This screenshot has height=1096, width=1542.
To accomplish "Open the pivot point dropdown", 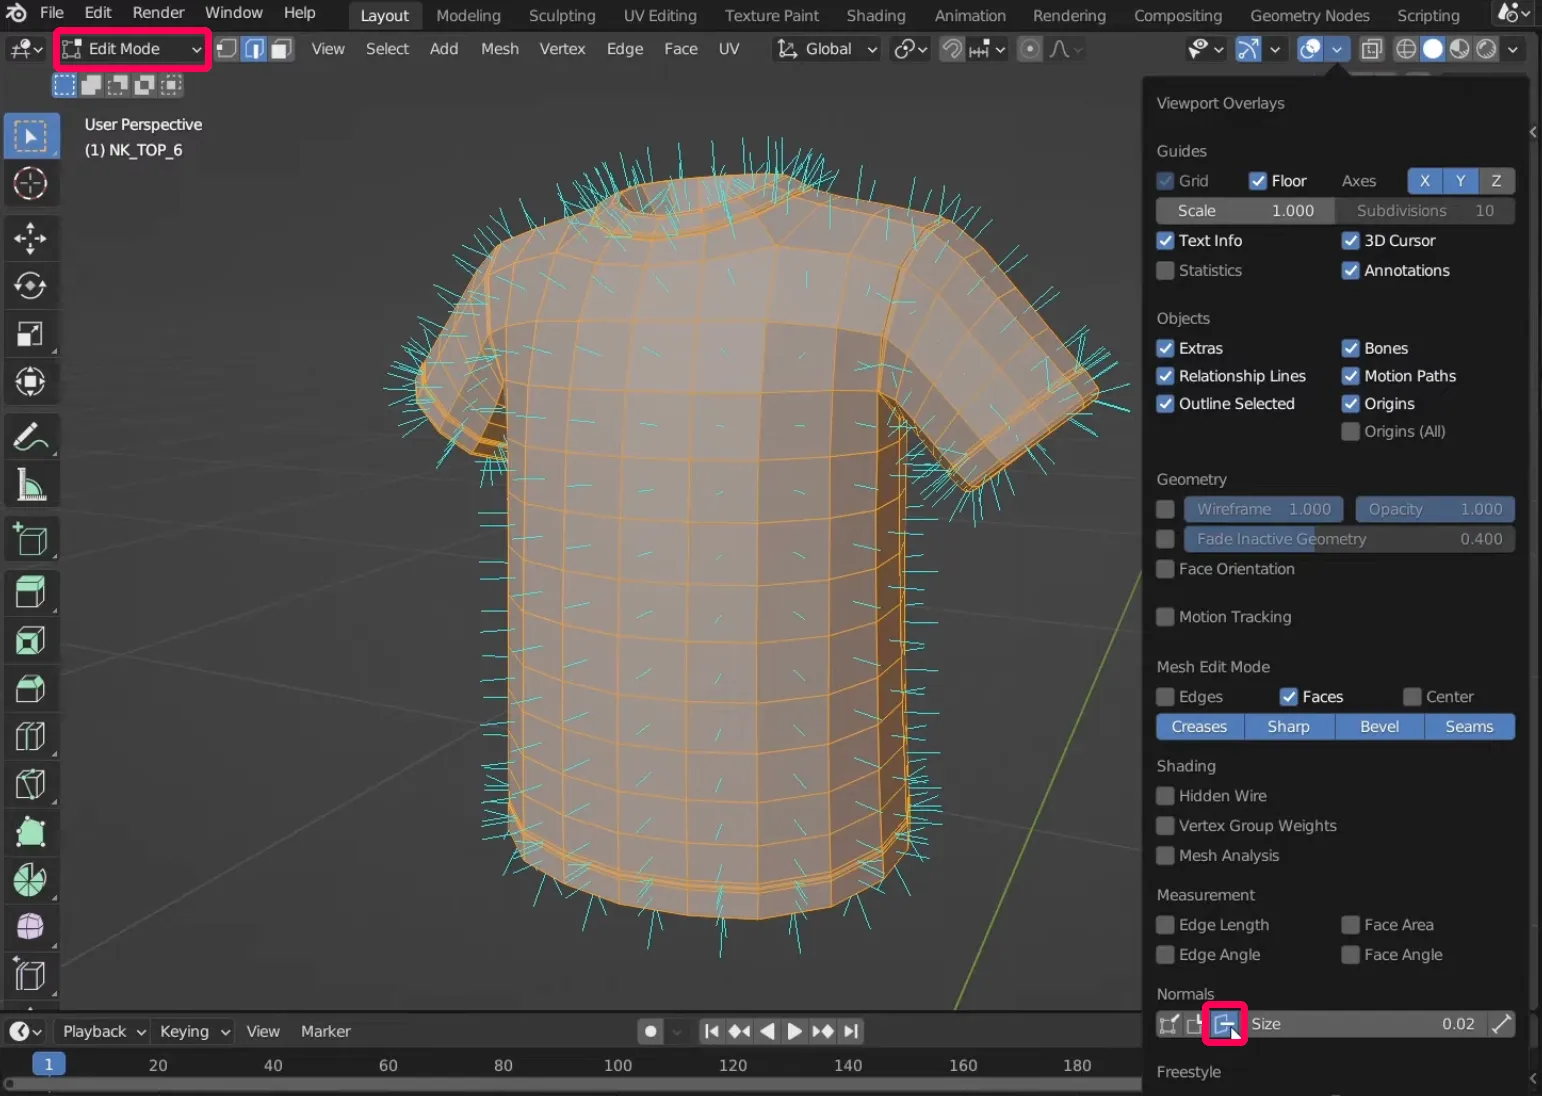I will (910, 49).
